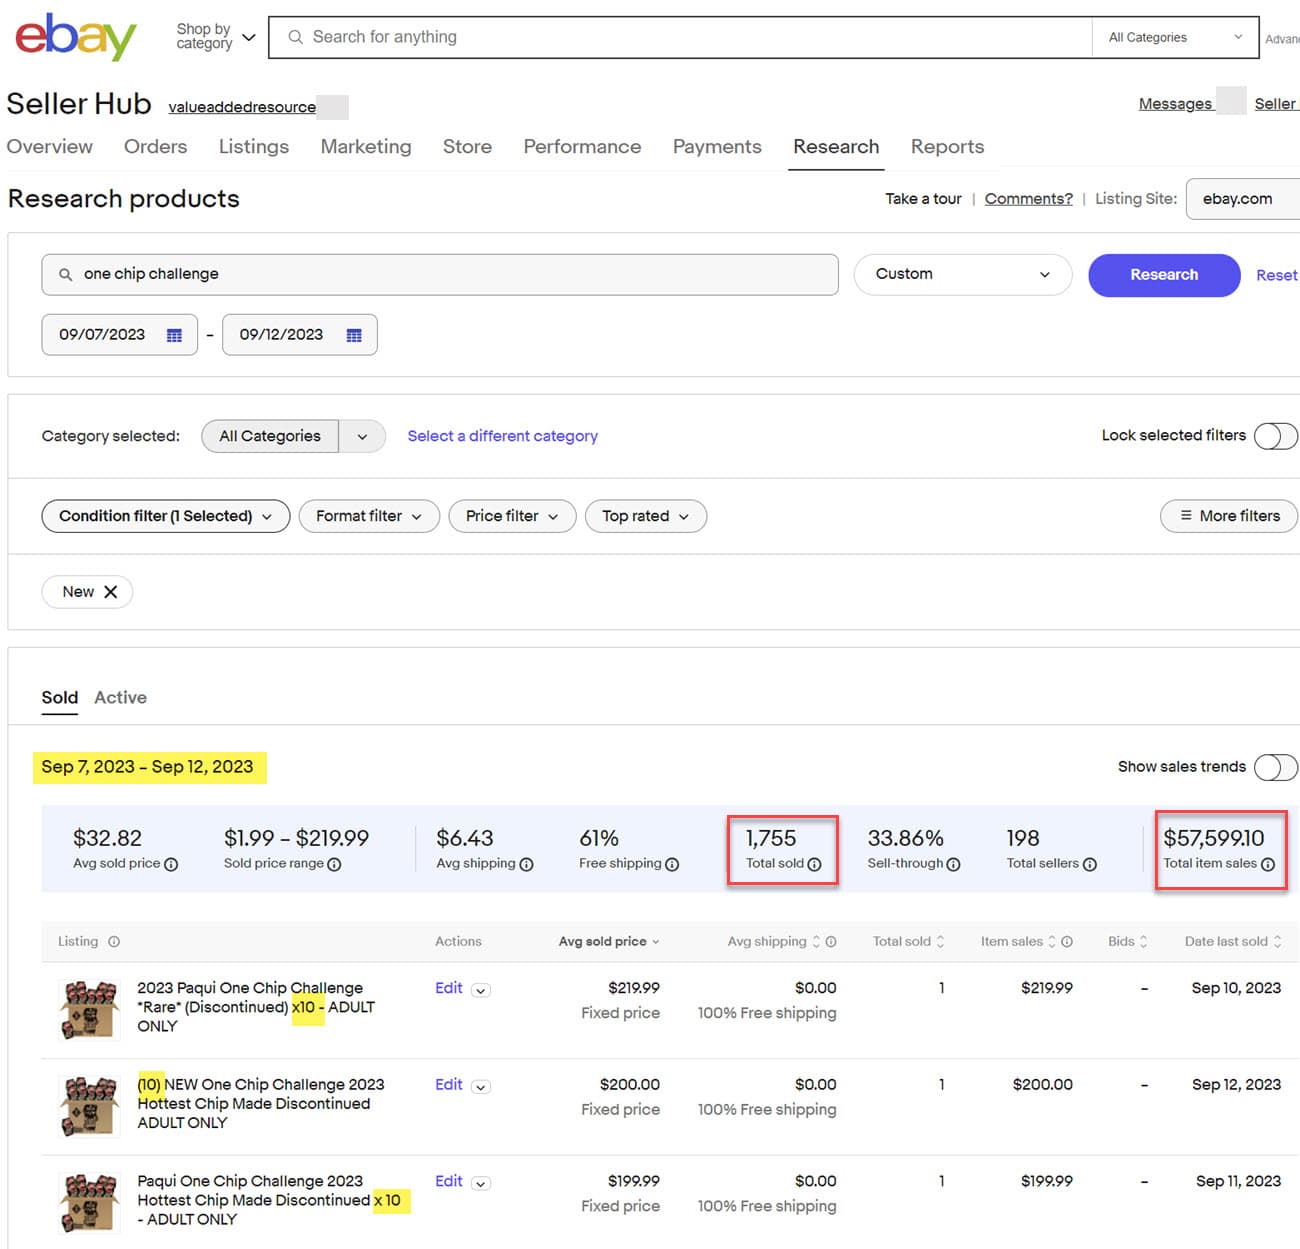Sort by Bids column
Viewport: 1300px width, 1249px height.
coord(1128,941)
